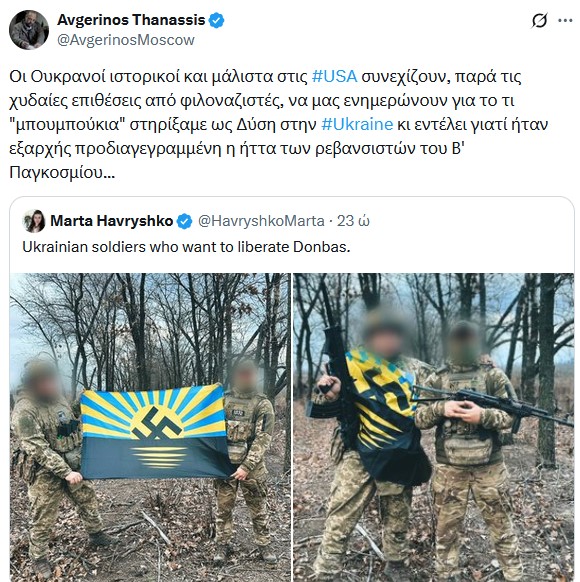Screen dimensions: 580x582
Task: Click the Avgerinos Thanassis display name
Action: click(131, 20)
